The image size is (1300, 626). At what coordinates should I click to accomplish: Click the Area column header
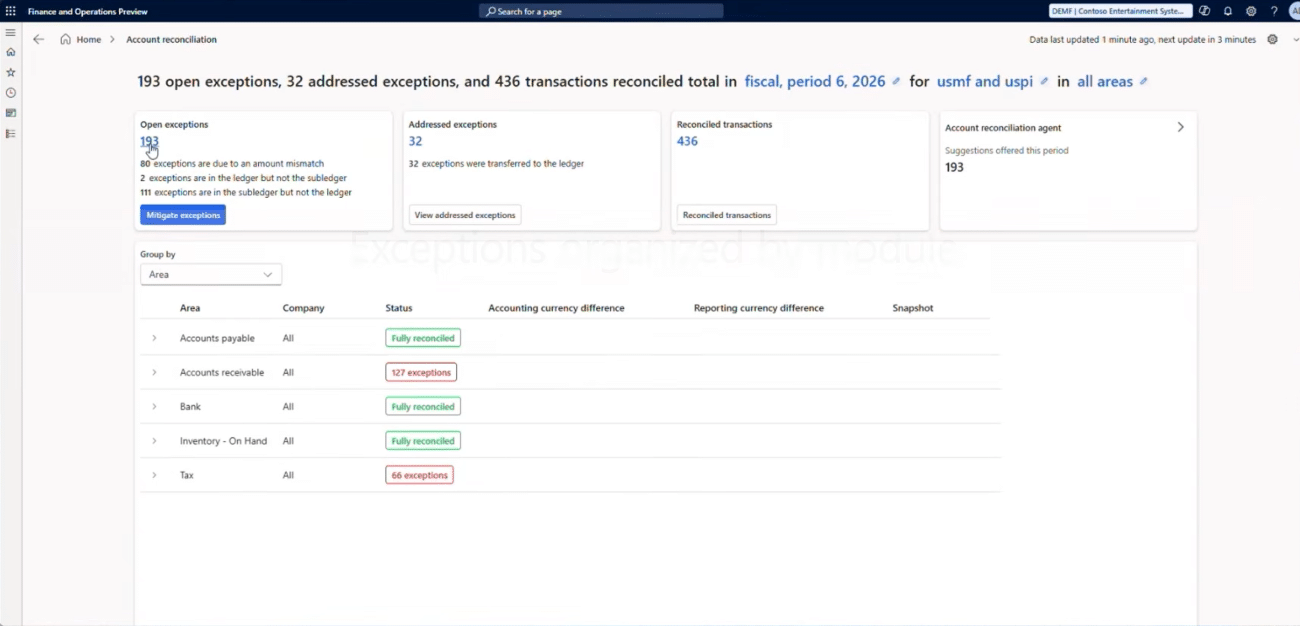[x=190, y=308]
